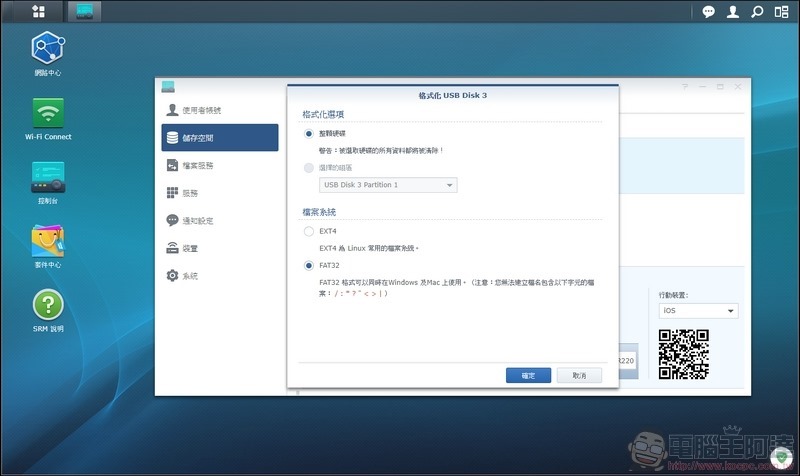Click the QR code image

pyautogui.click(x=684, y=355)
